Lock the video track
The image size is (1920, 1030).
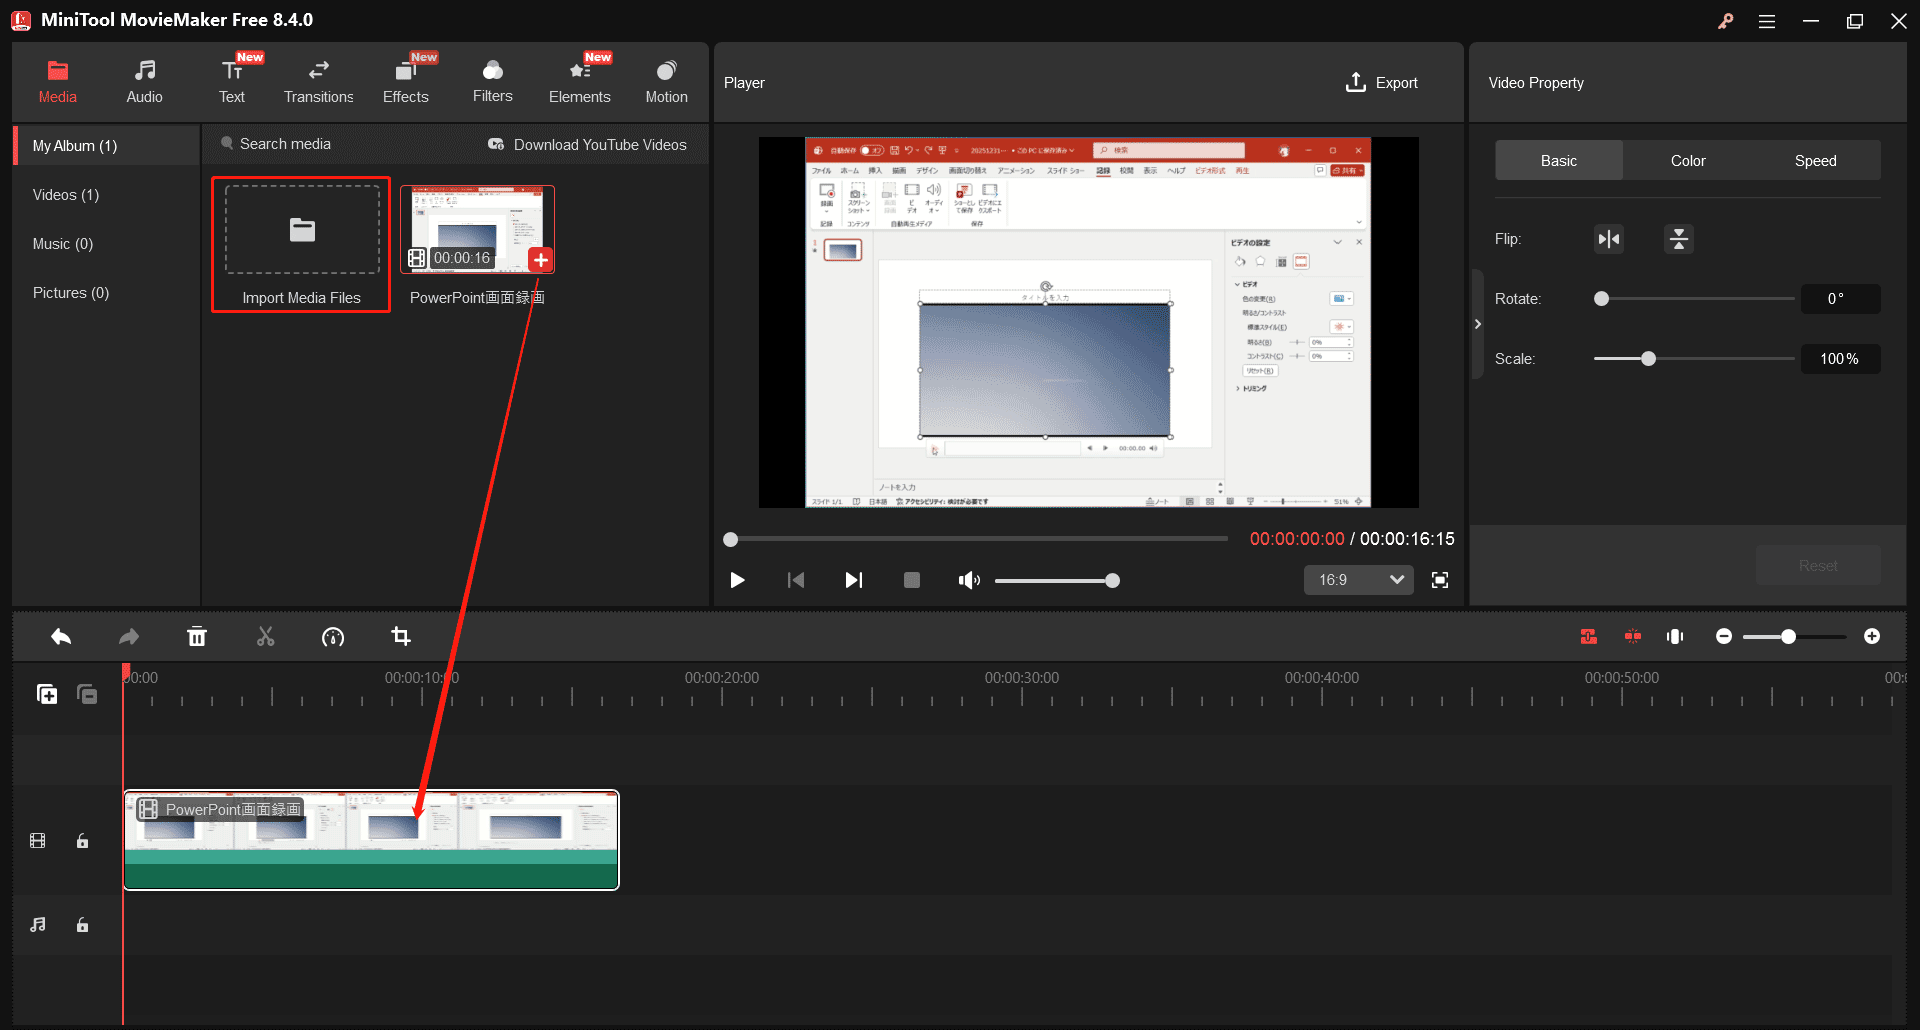[x=82, y=841]
